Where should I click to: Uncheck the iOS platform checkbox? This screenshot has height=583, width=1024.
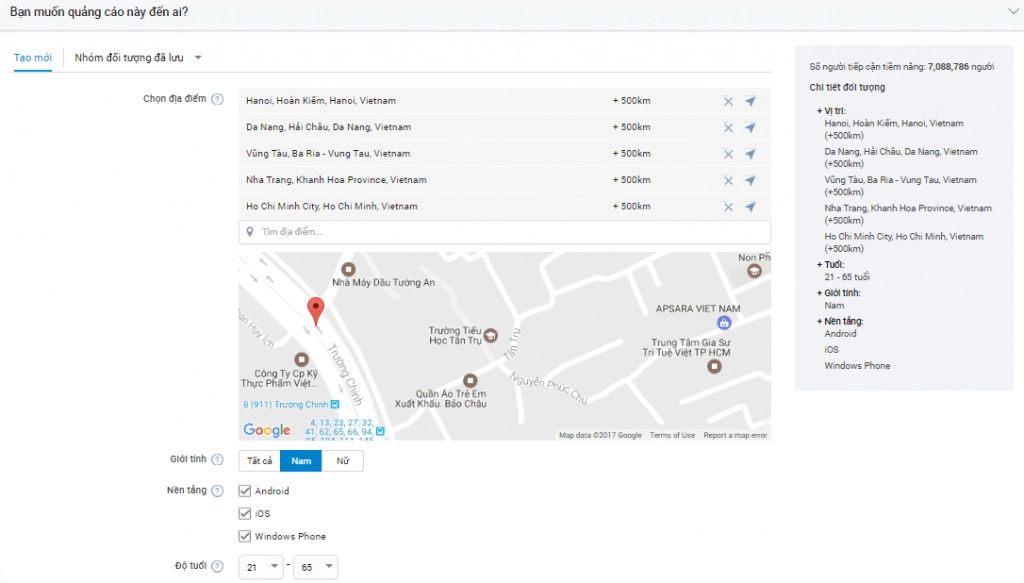245,513
